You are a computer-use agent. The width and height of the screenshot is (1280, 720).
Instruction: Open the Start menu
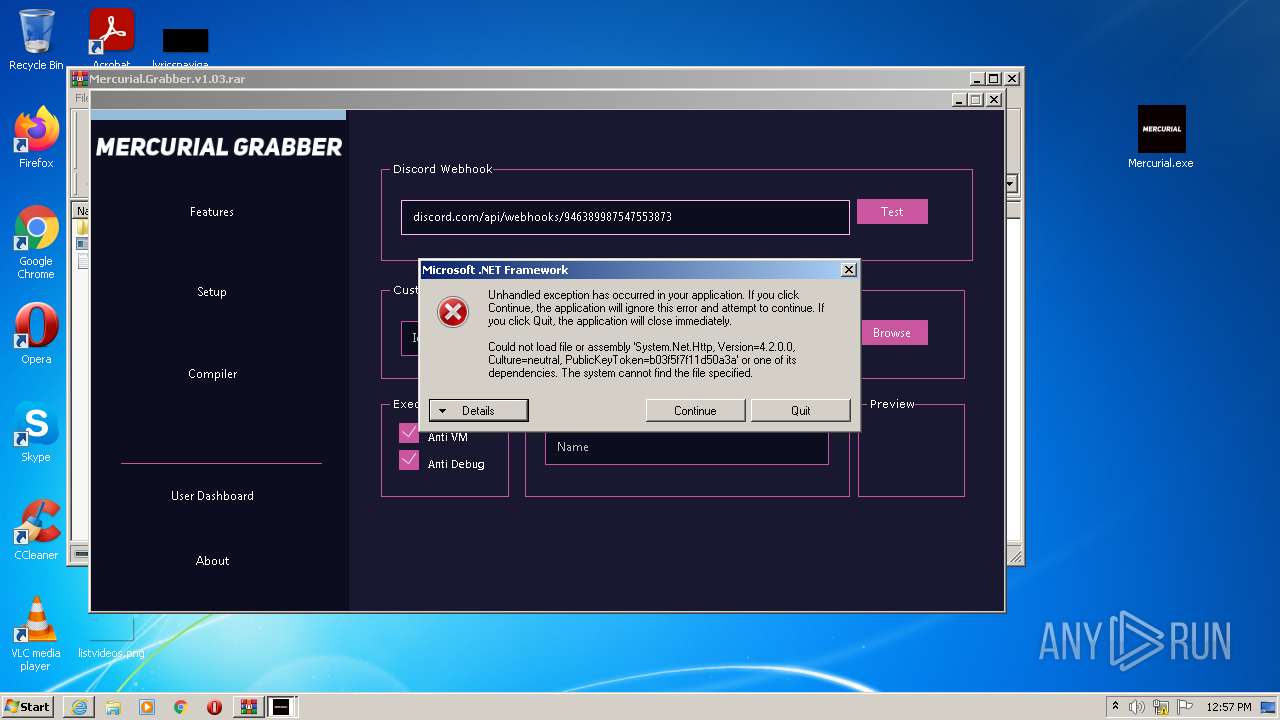(x=28, y=707)
